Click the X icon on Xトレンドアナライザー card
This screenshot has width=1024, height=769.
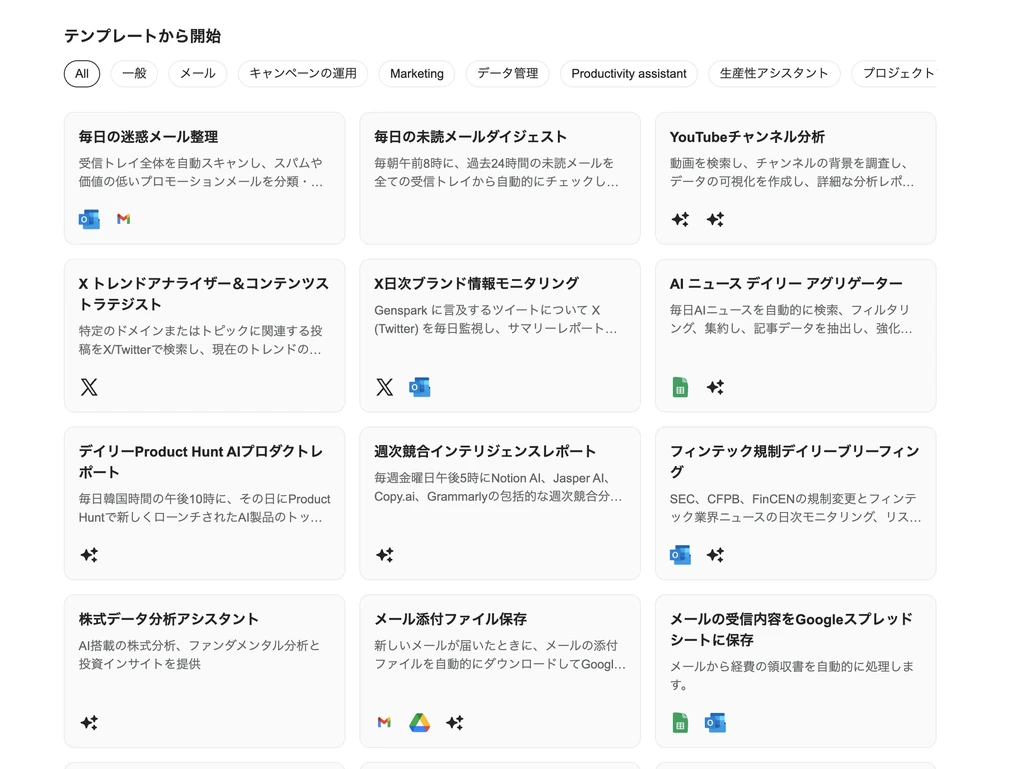[89, 387]
